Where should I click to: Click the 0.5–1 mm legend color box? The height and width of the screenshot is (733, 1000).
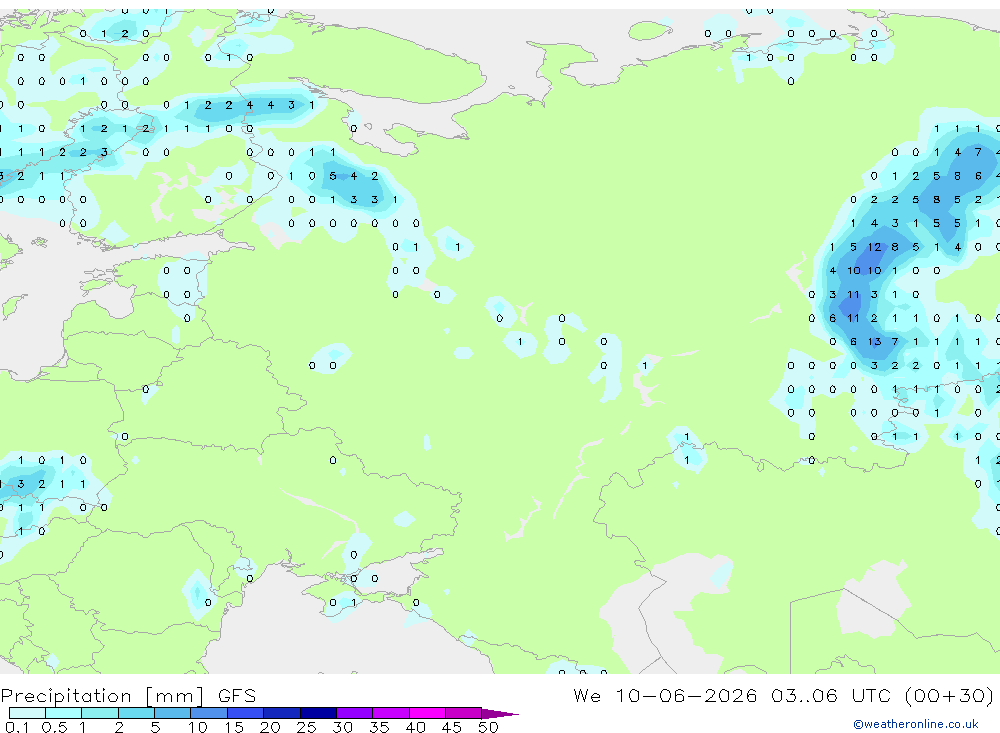(64, 713)
